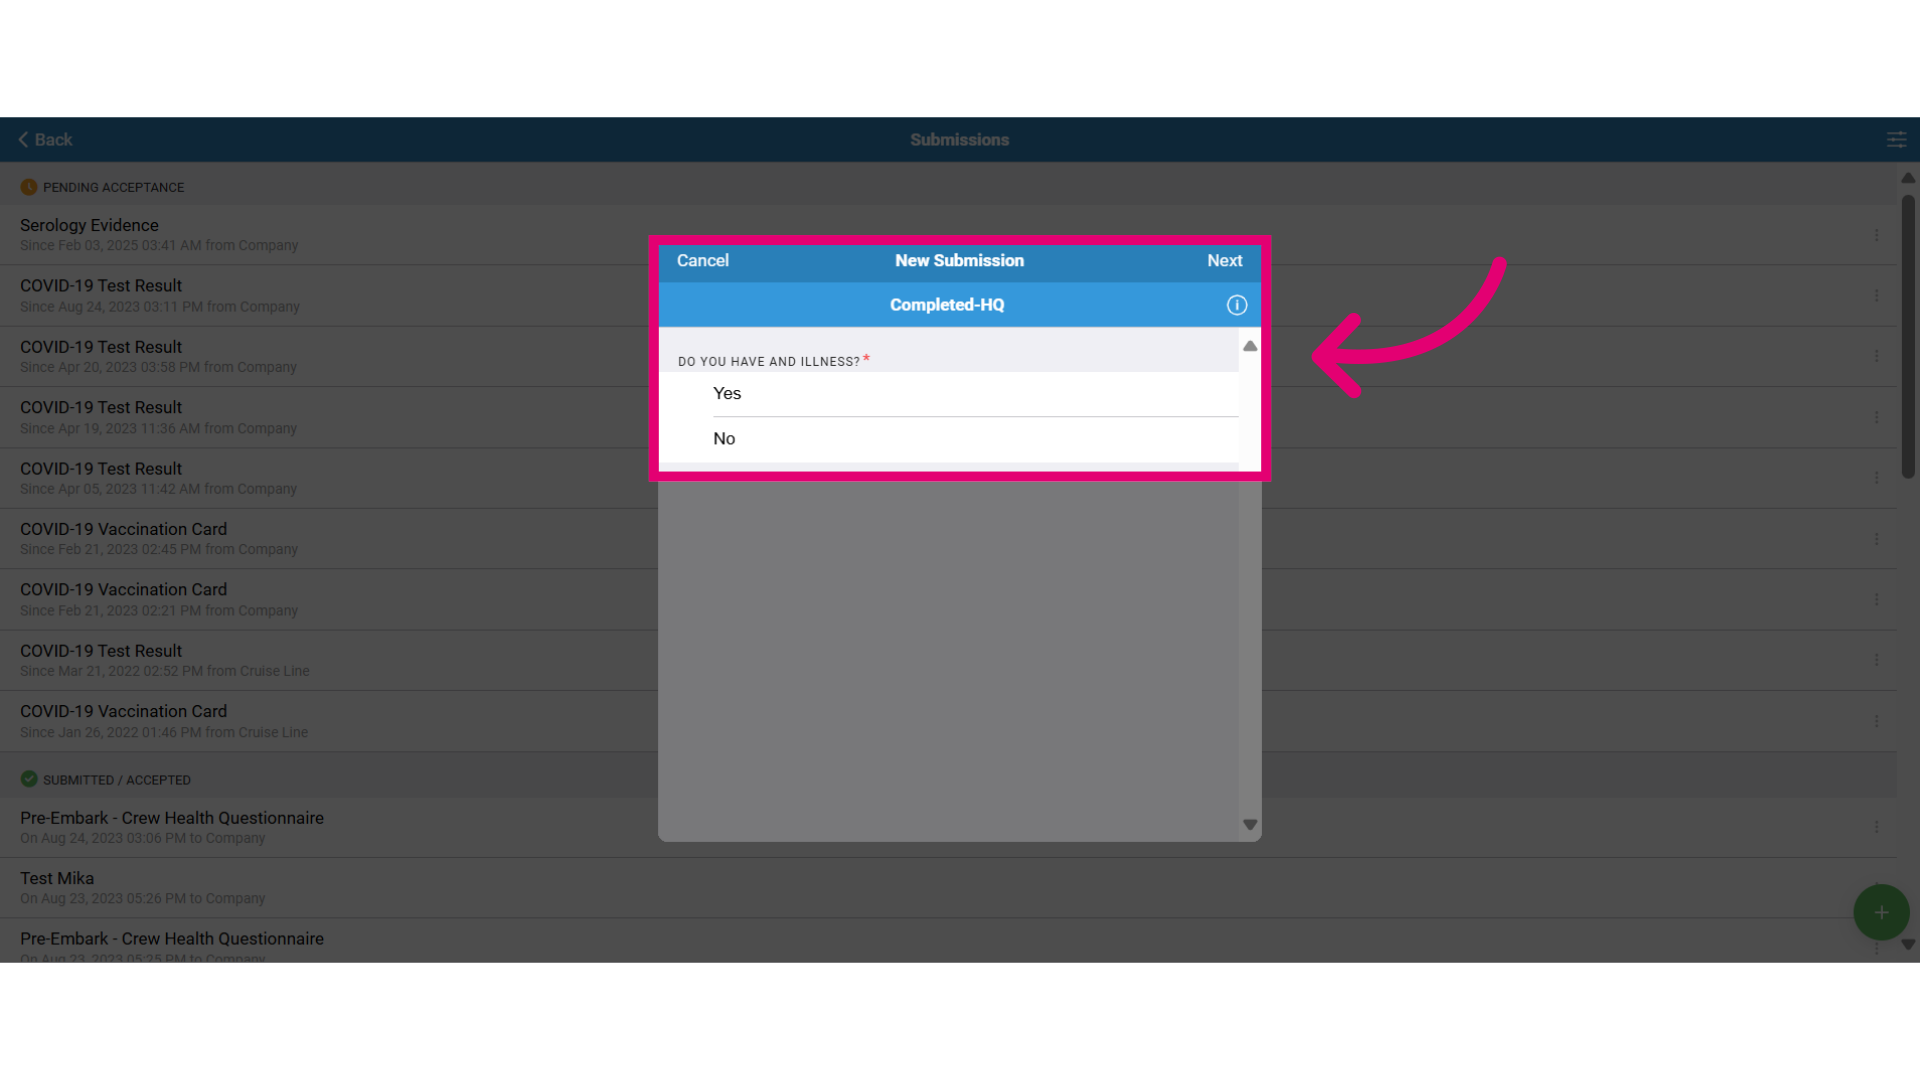Go Back from the Submissions screen
Viewport: 1920px width, 1080px height.
pos(45,140)
